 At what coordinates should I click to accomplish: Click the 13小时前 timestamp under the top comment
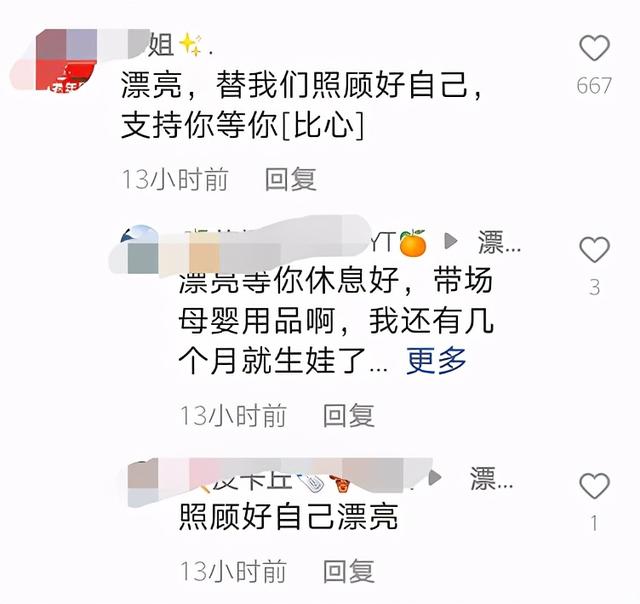175,179
